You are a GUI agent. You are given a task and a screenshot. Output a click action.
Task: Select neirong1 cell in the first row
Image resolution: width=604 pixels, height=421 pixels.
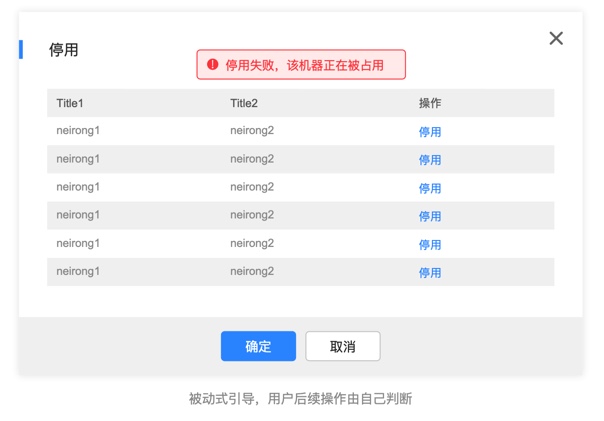(x=78, y=131)
